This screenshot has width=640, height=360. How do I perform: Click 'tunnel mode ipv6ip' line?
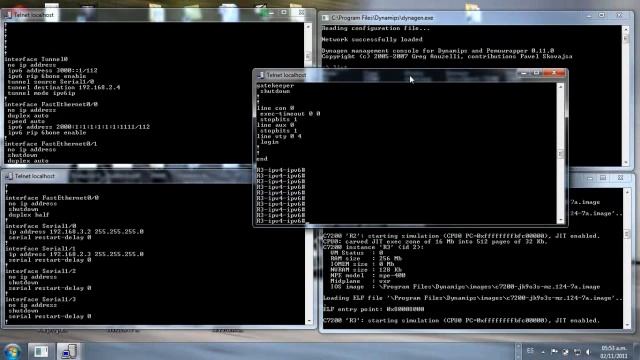[41, 93]
